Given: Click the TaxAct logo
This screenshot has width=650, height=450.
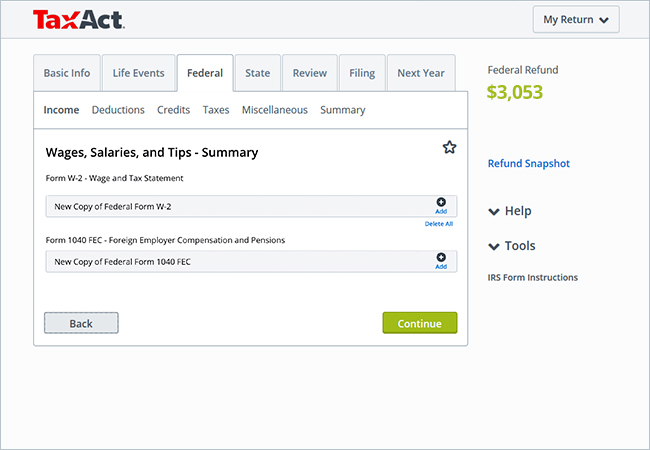Looking at the screenshot, I should tap(79, 19).
